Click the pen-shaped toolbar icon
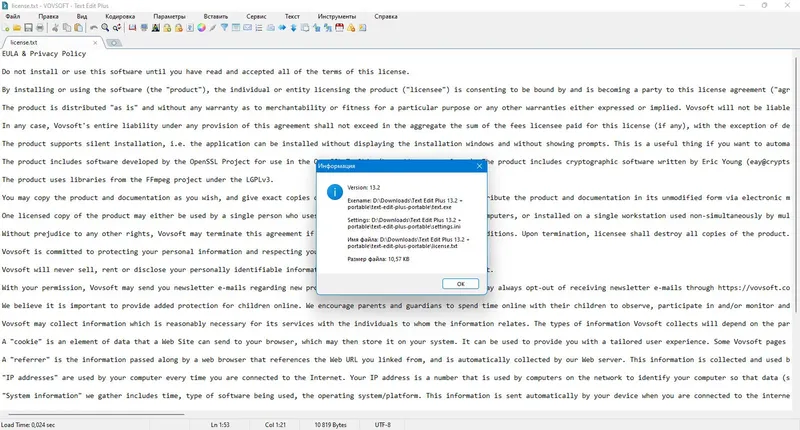Screen dimensions: 800x430 [x=213, y=28]
